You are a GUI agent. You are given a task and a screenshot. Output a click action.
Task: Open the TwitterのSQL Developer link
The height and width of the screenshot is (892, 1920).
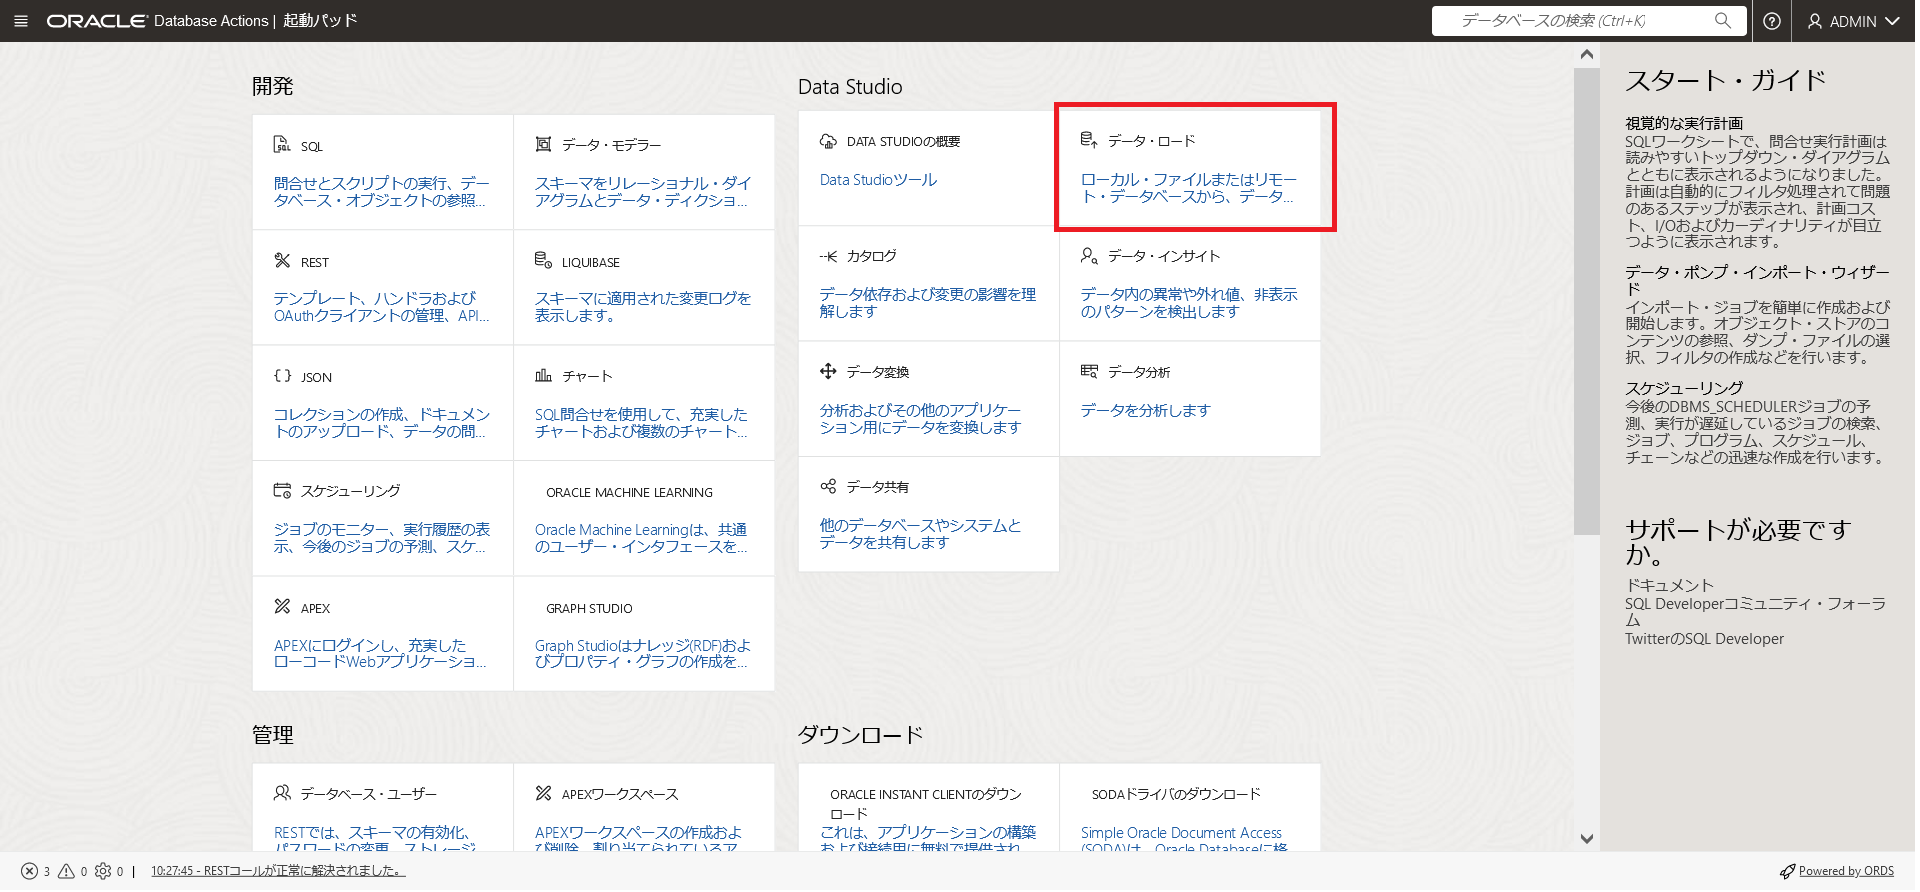click(x=1704, y=638)
